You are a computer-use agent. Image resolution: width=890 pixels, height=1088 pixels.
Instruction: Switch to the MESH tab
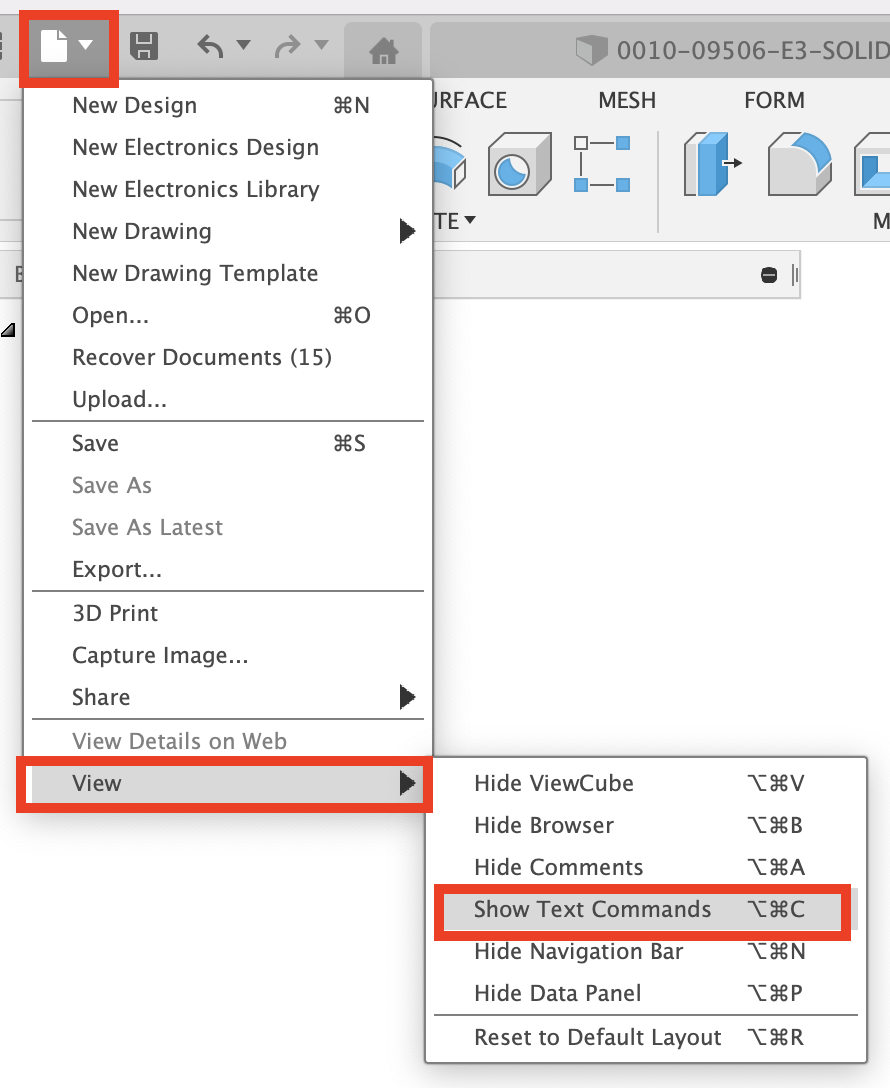point(627,101)
